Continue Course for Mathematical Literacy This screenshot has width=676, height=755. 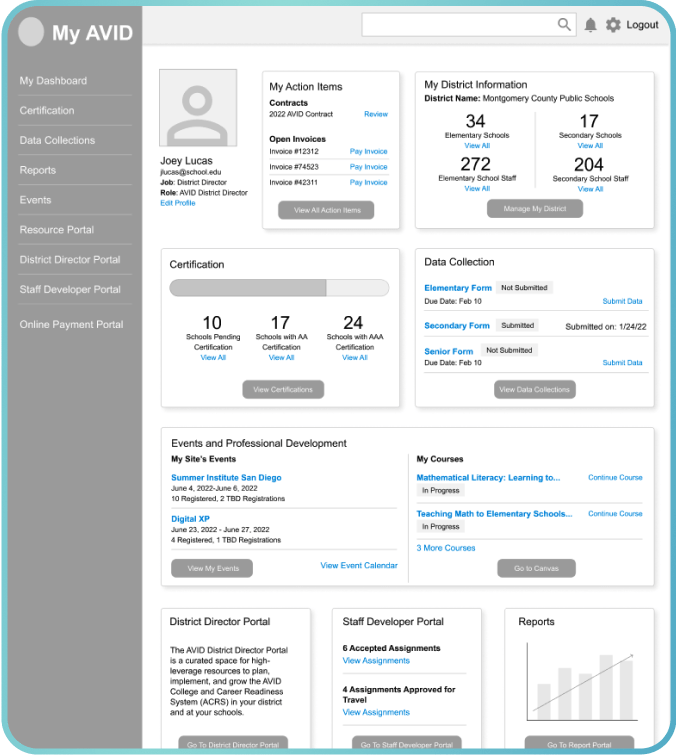point(615,477)
